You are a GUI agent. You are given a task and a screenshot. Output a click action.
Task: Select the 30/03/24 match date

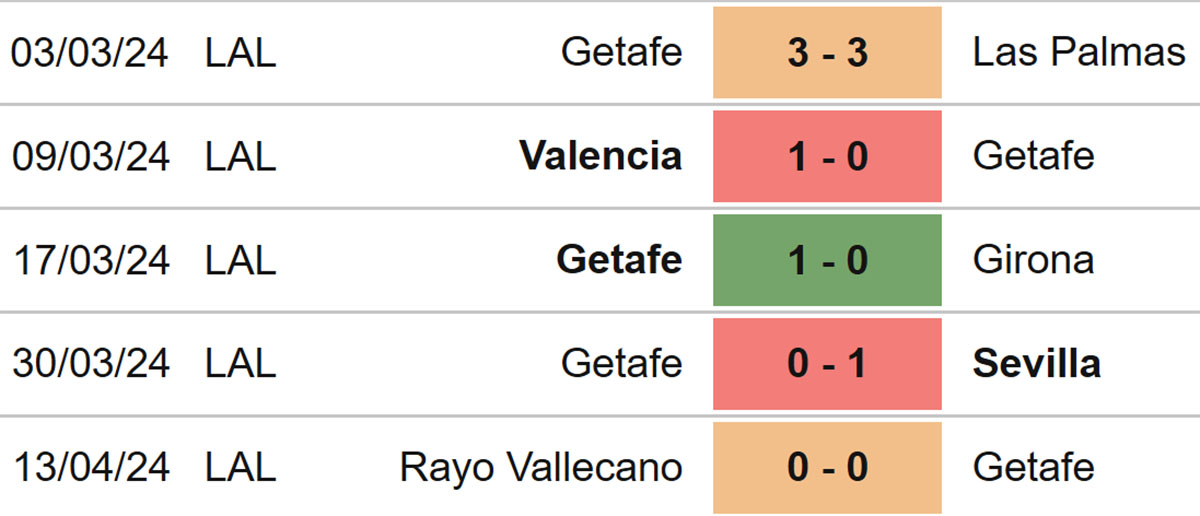point(91,364)
